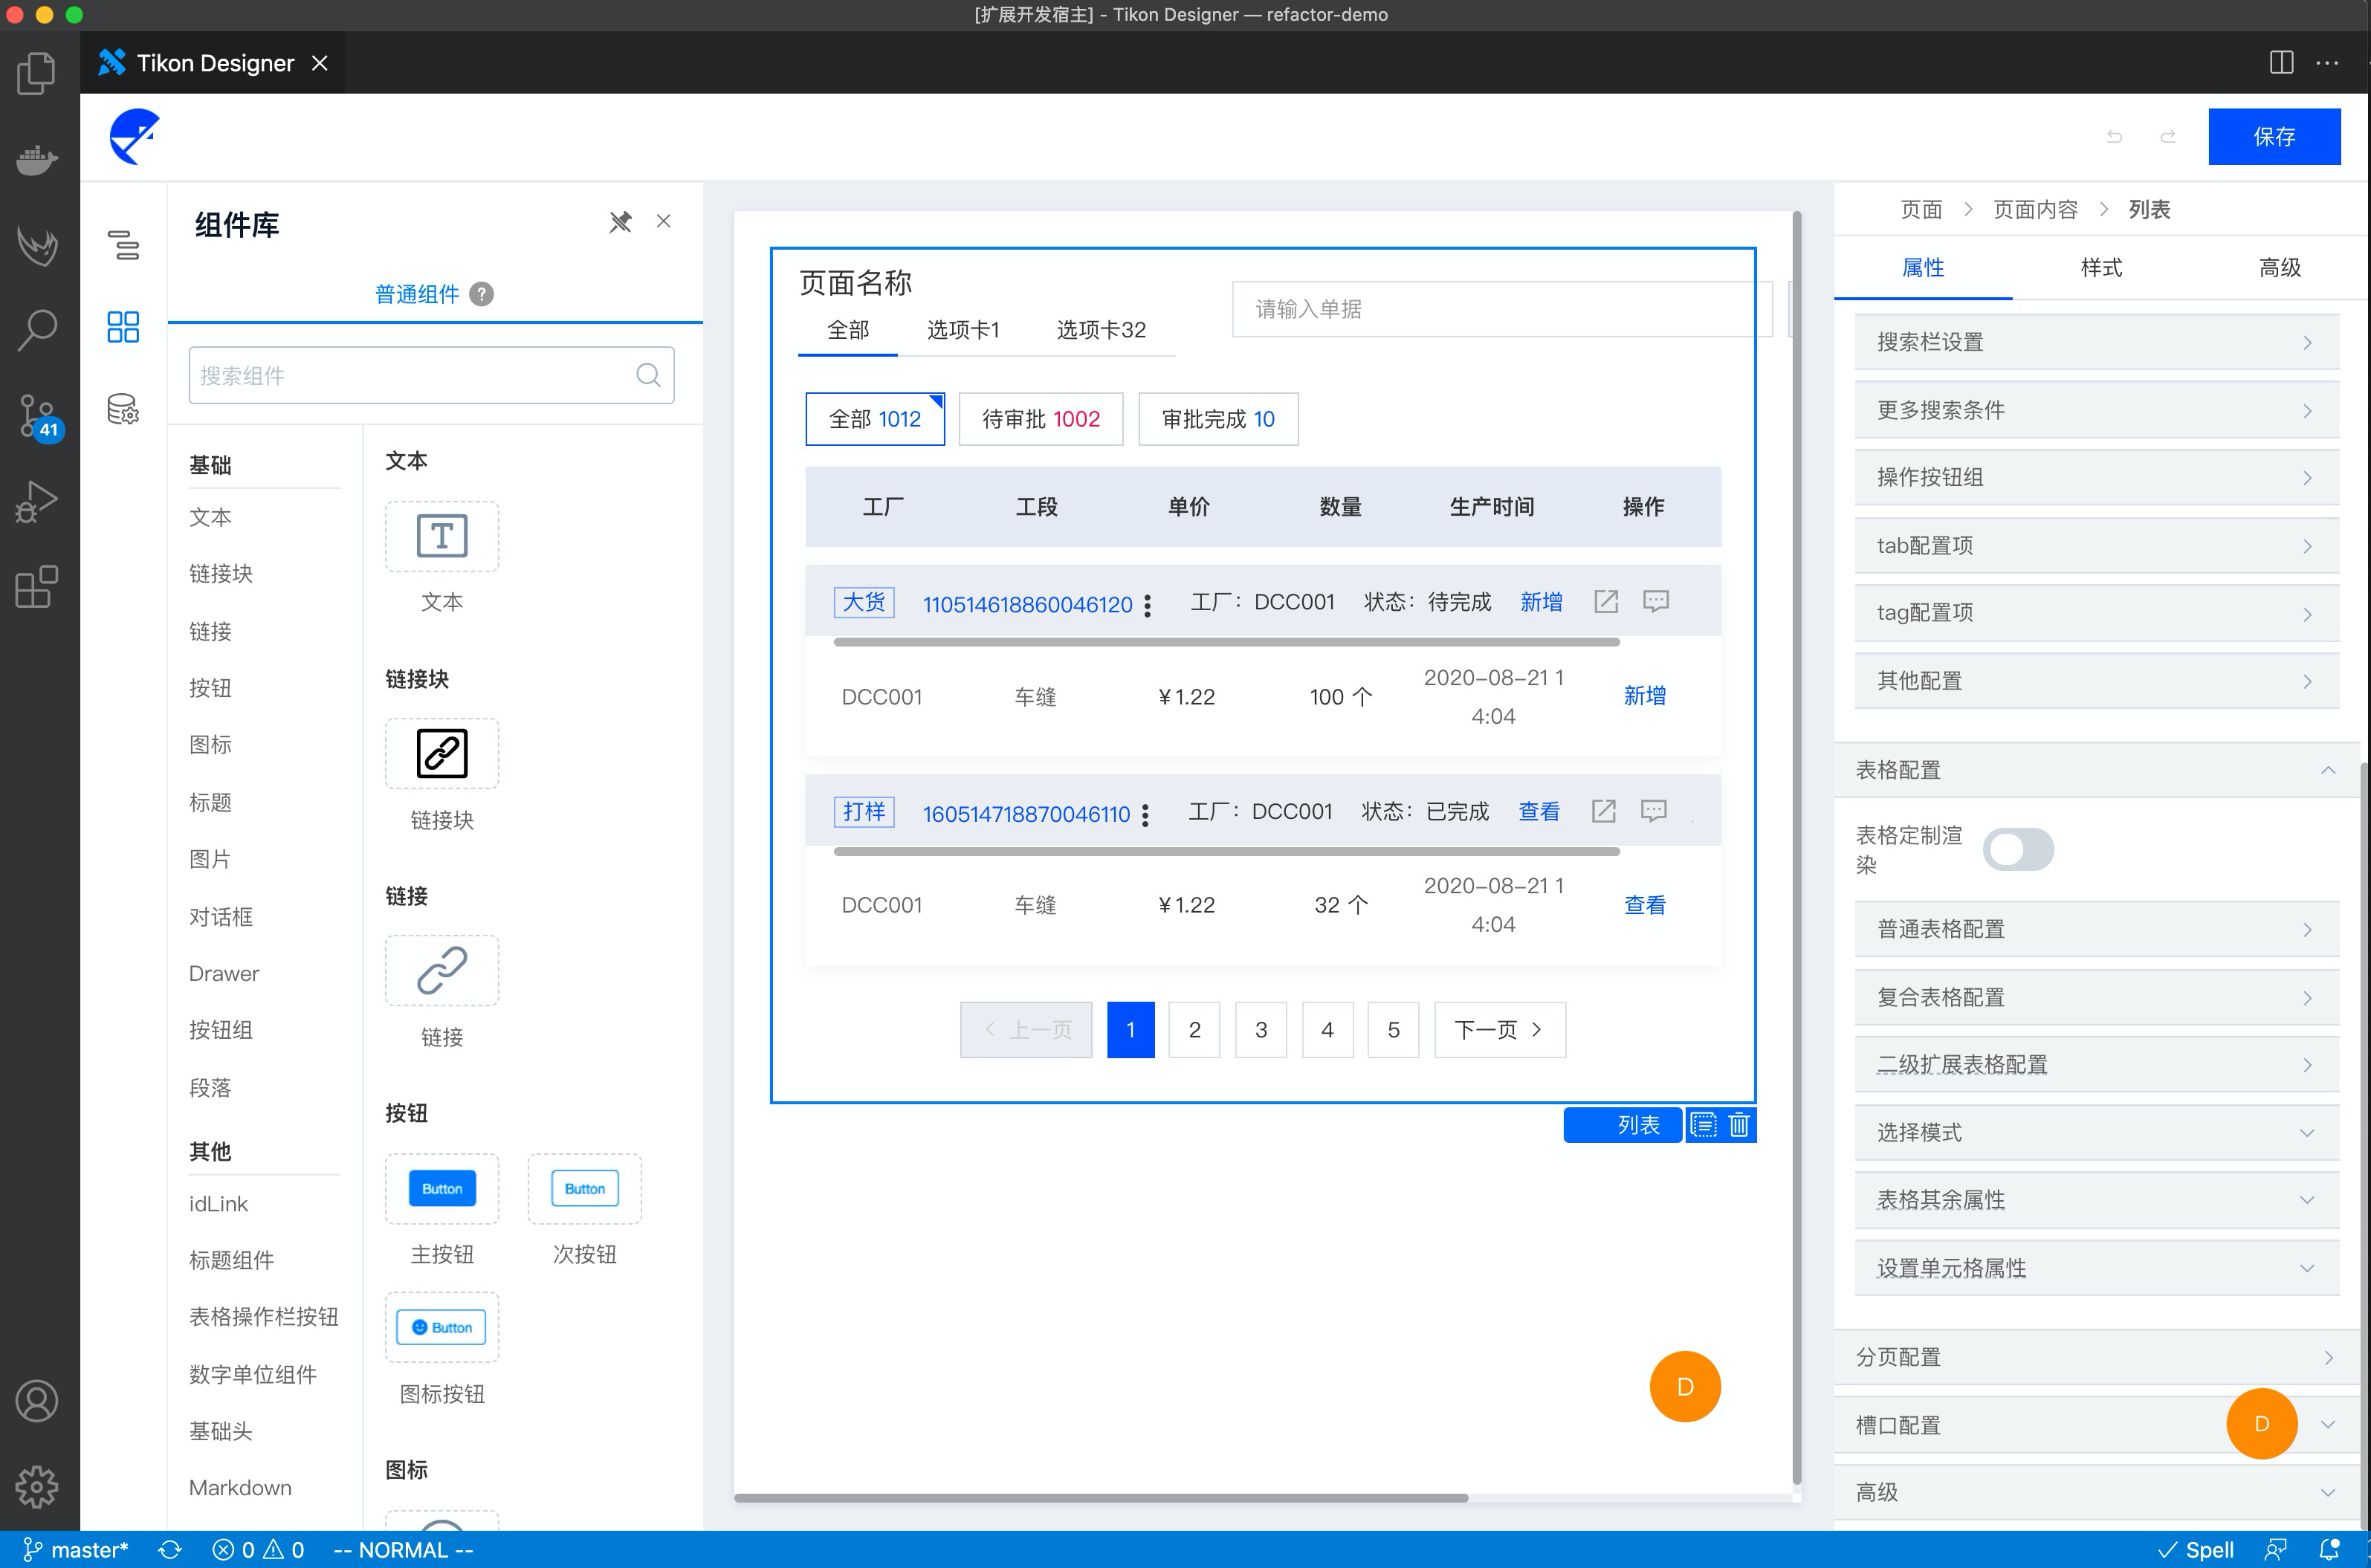Delete the selected 列表 component
Screen dimensions: 2371x1568
click(x=1739, y=1125)
